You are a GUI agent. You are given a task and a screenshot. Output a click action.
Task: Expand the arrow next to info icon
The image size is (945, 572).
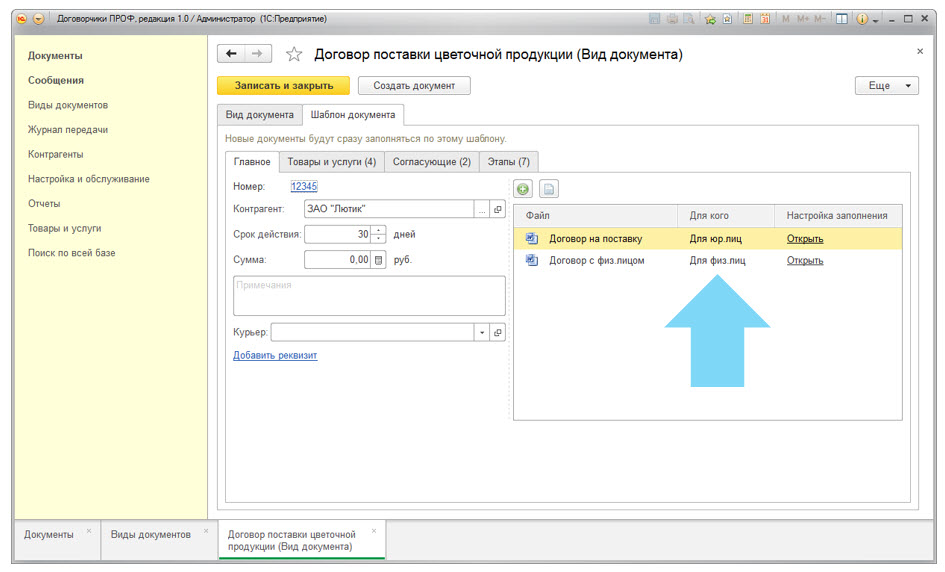pyautogui.click(x=875, y=20)
